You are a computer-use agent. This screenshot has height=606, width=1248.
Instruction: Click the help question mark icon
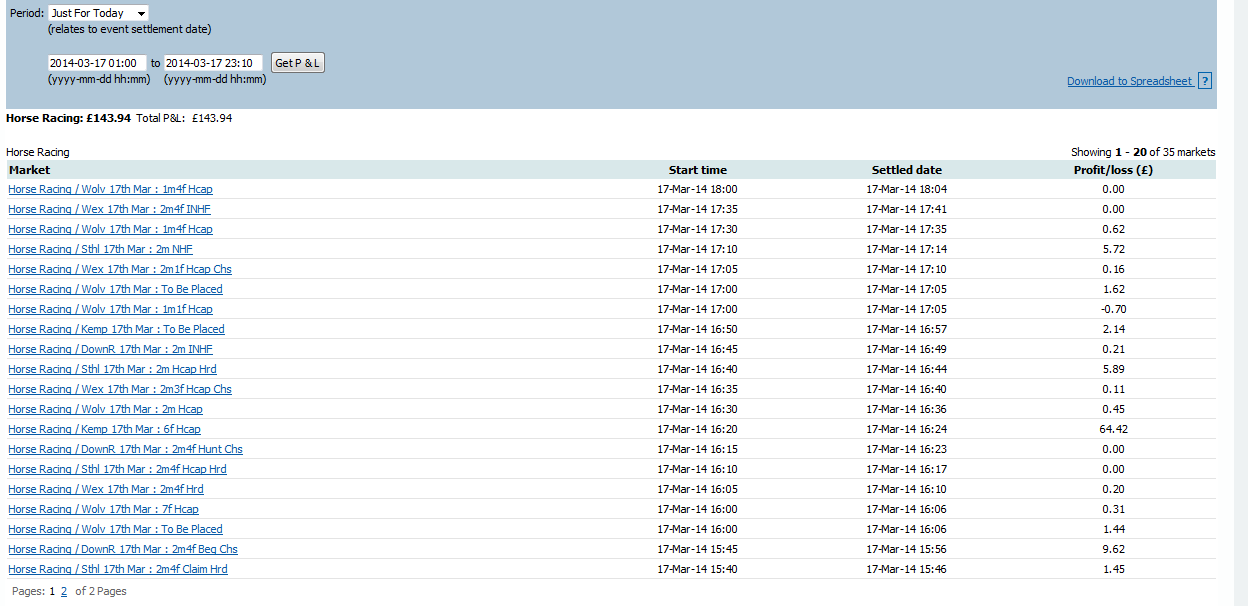(1205, 81)
